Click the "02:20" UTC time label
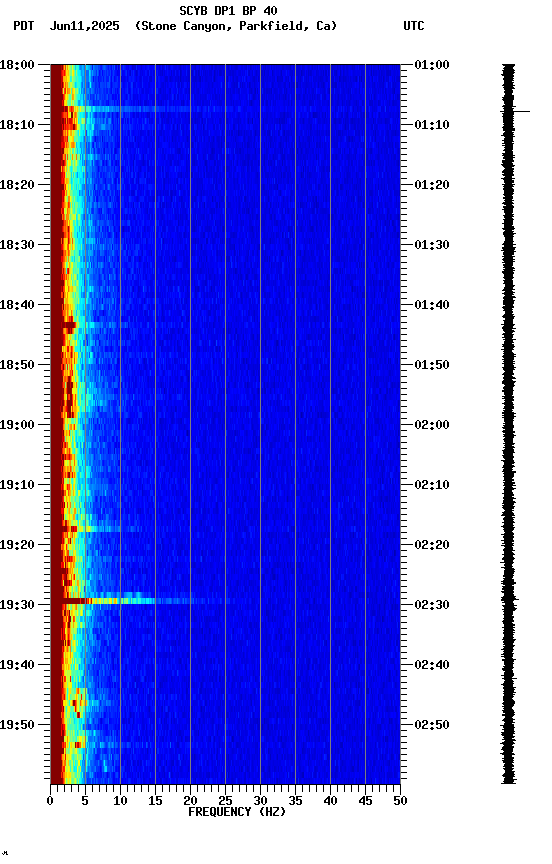Image resolution: width=552 pixels, height=864 pixels. pos(432,545)
